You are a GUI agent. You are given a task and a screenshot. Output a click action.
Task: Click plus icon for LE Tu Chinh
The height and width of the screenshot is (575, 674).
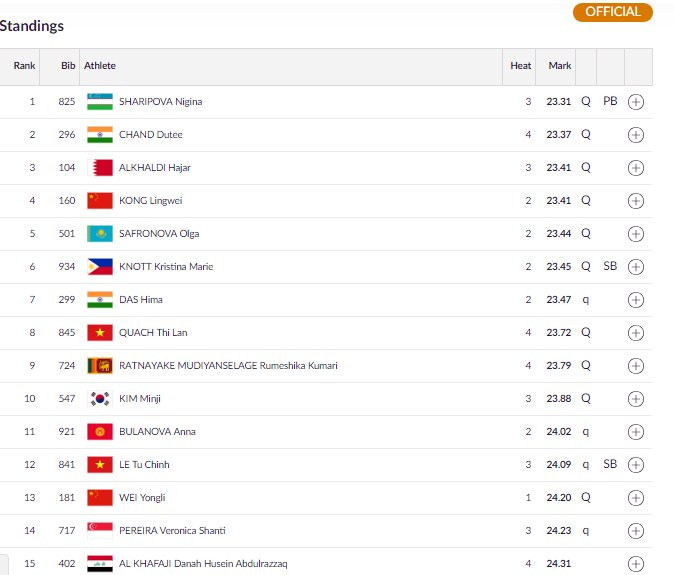[x=635, y=465]
